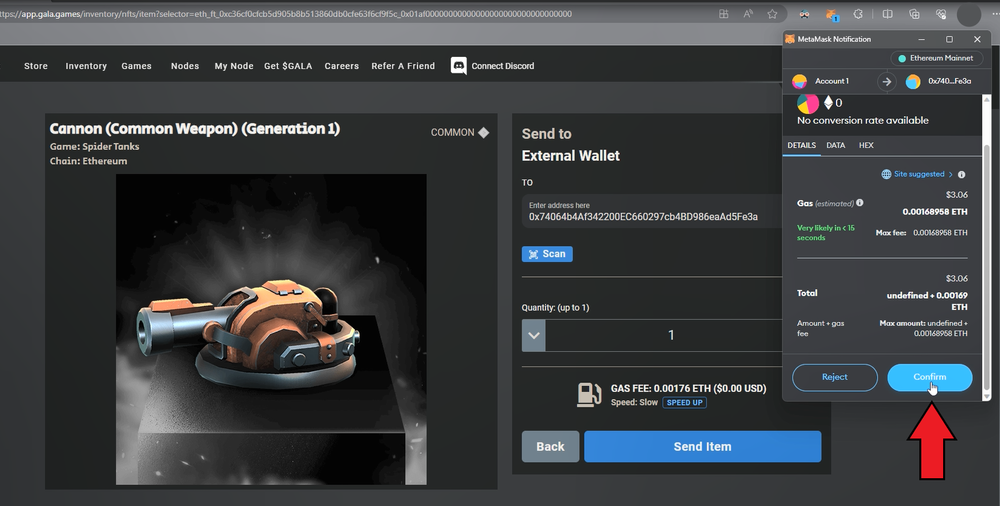Image resolution: width=1000 pixels, height=506 pixels.
Task: Toggle the split screen icon
Action: point(887,13)
